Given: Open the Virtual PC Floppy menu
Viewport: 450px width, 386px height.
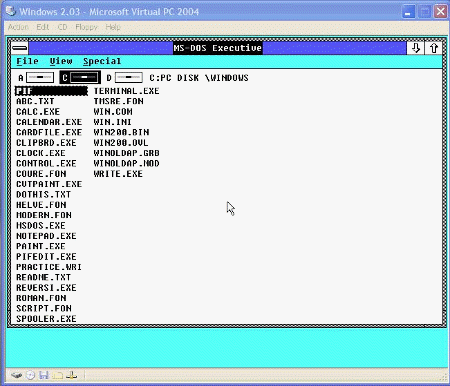Looking at the screenshot, I should (x=86, y=27).
